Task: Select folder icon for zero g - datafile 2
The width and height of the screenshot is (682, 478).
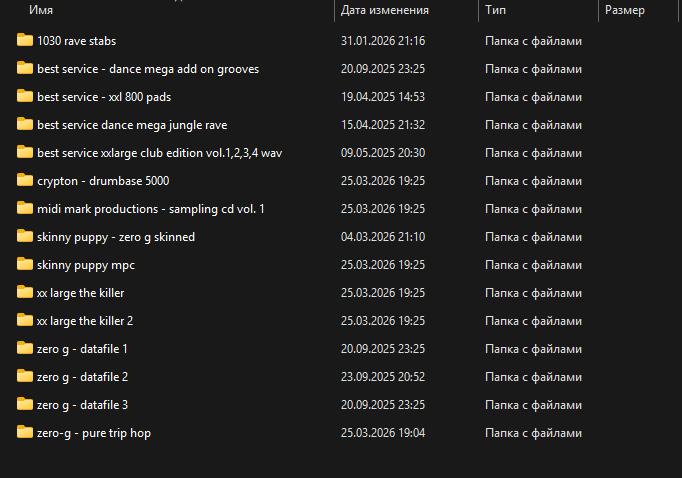Action: (25, 377)
